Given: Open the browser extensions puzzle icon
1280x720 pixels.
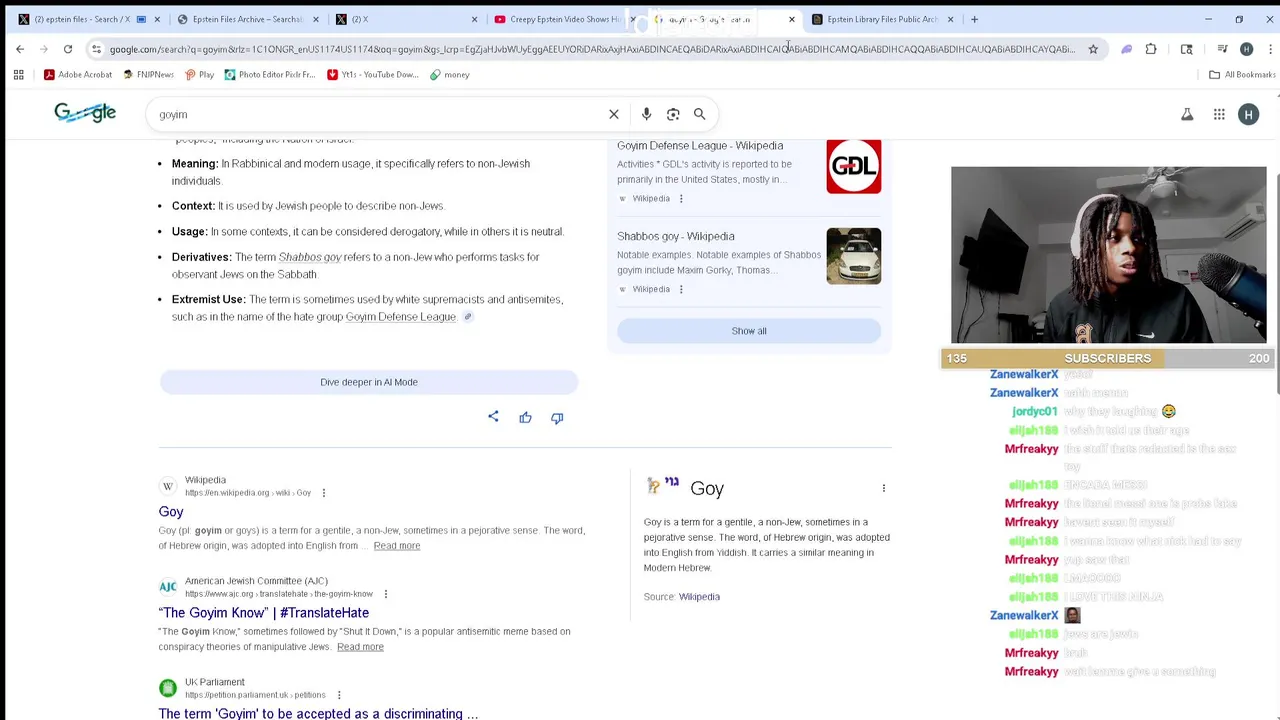Looking at the screenshot, I should [x=1151, y=49].
